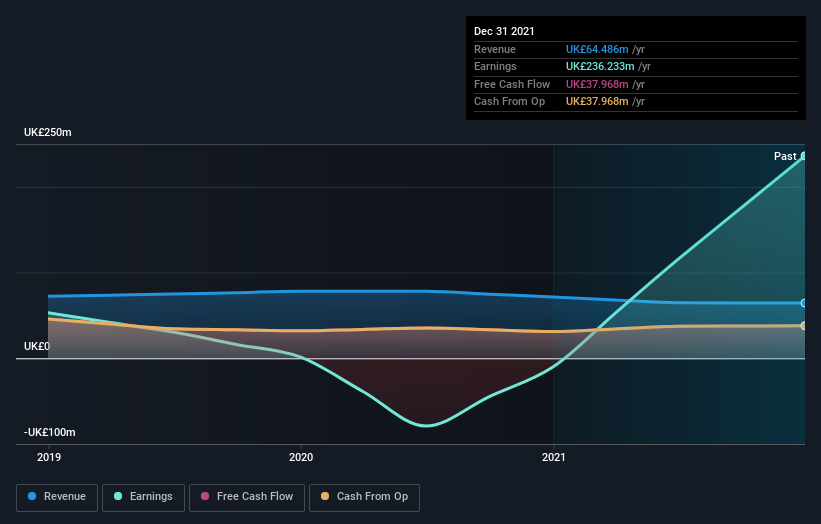The width and height of the screenshot is (821, 524).
Task: Click the Free Cash Flow label in tooltip
Action: coord(512,84)
